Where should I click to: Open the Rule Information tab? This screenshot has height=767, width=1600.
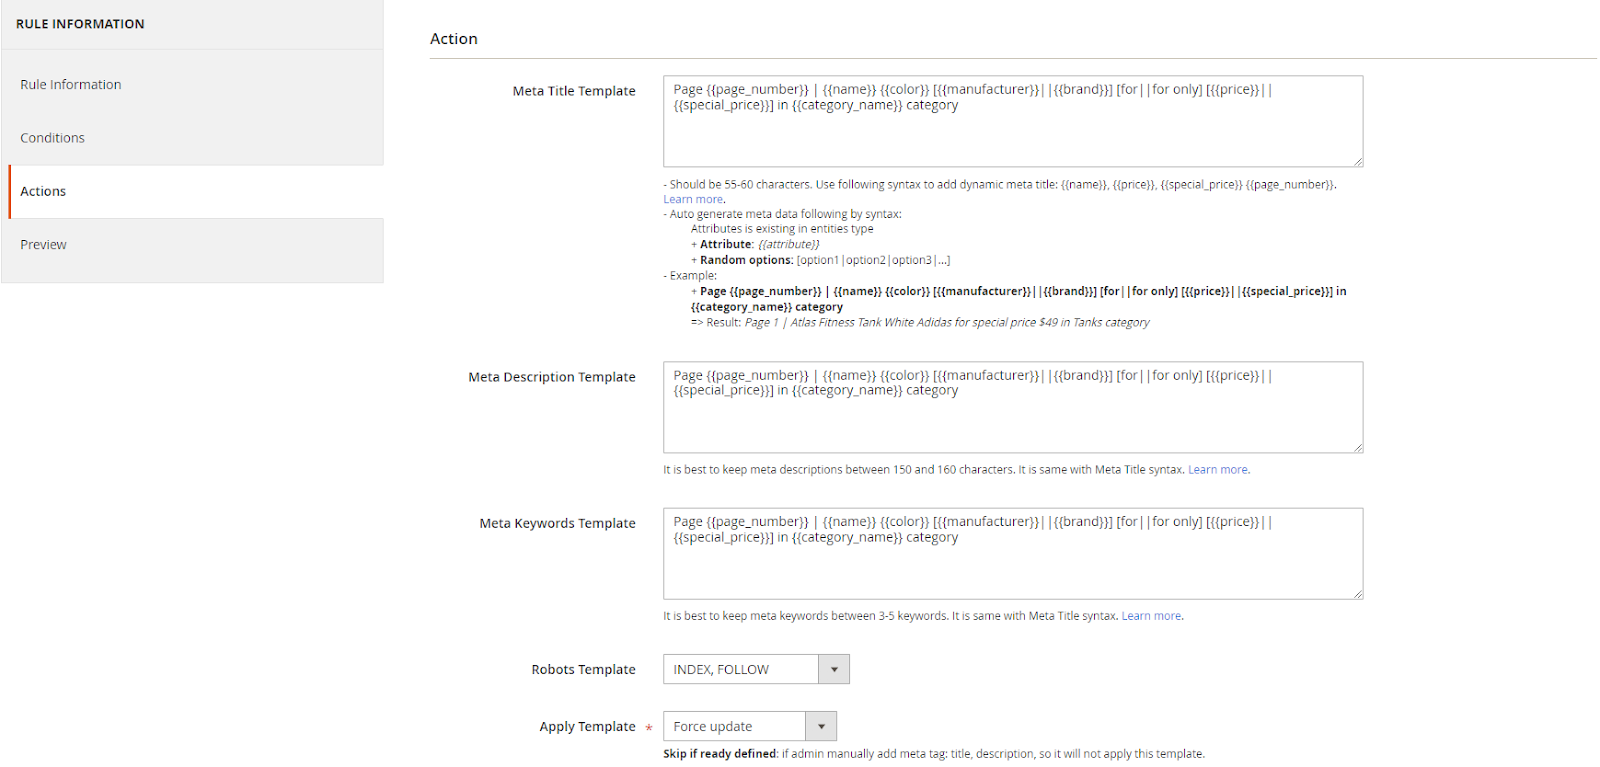tap(71, 85)
